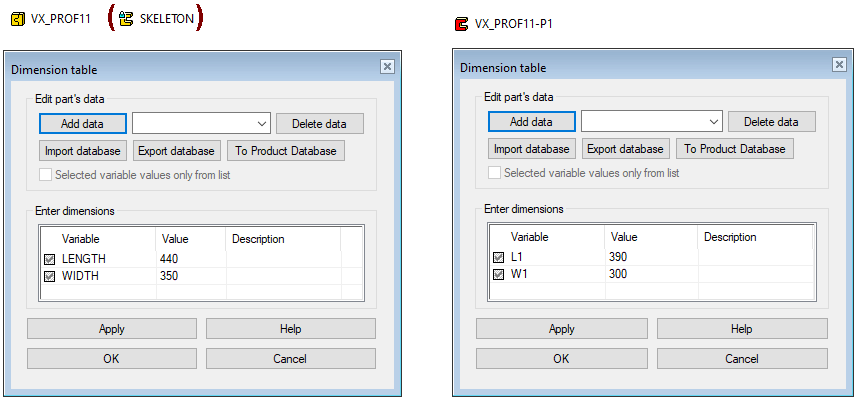Uncheck the W1 variable checkbox
Screen dimensions: 855x400
[x=499, y=274]
